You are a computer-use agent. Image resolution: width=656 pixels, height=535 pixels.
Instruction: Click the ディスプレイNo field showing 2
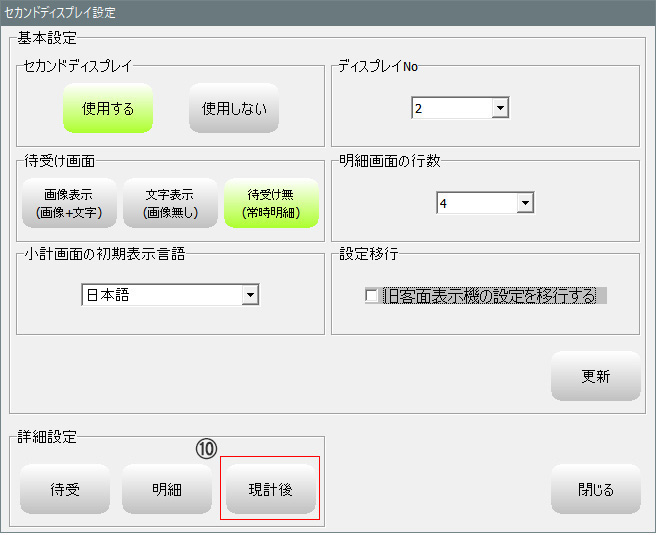[x=450, y=108]
